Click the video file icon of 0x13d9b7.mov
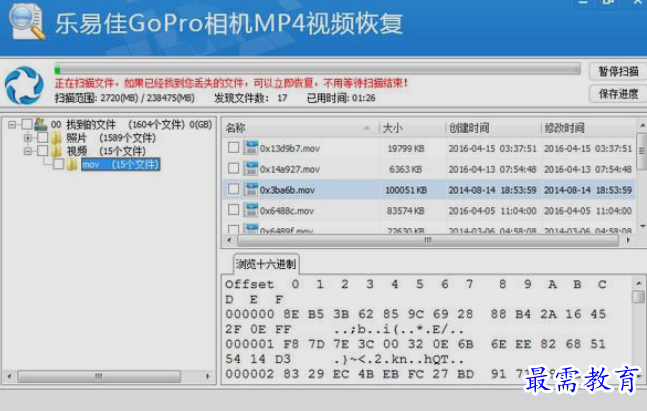647x411 pixels. pos(250,148)
